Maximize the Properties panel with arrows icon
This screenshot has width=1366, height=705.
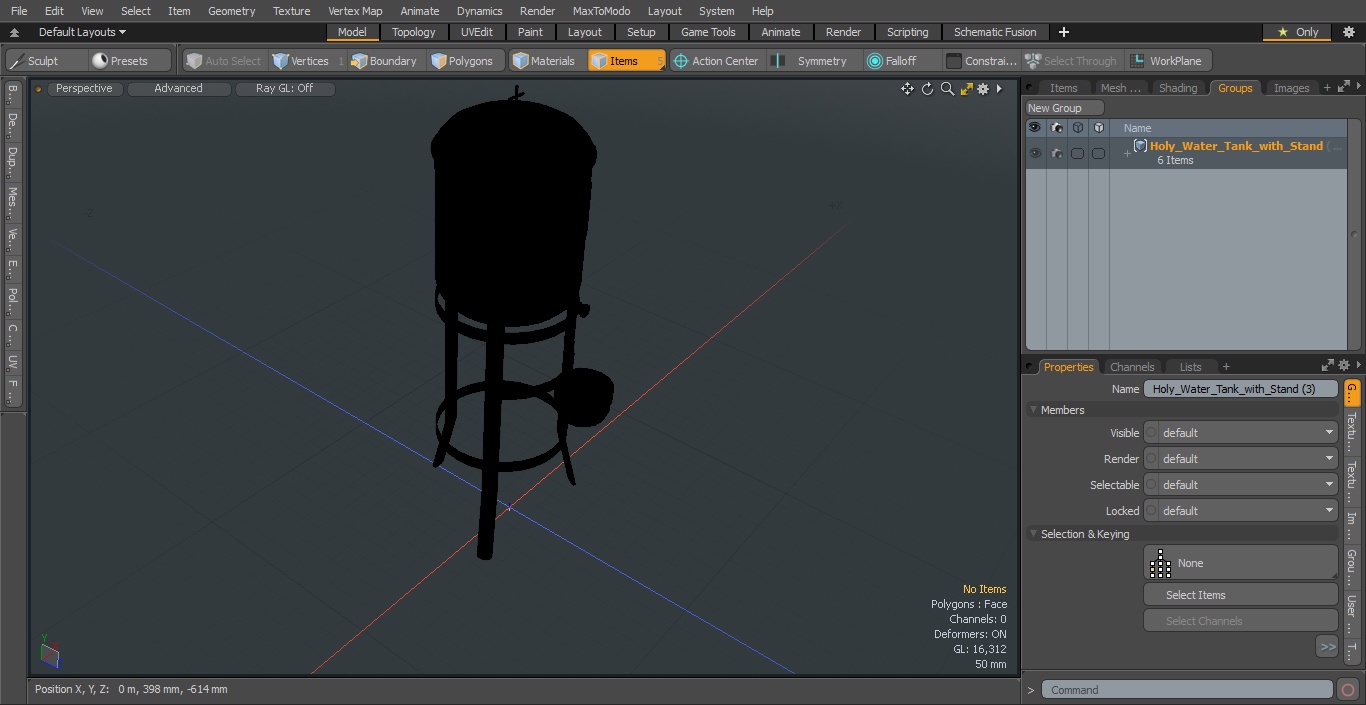pos(1328,366)
